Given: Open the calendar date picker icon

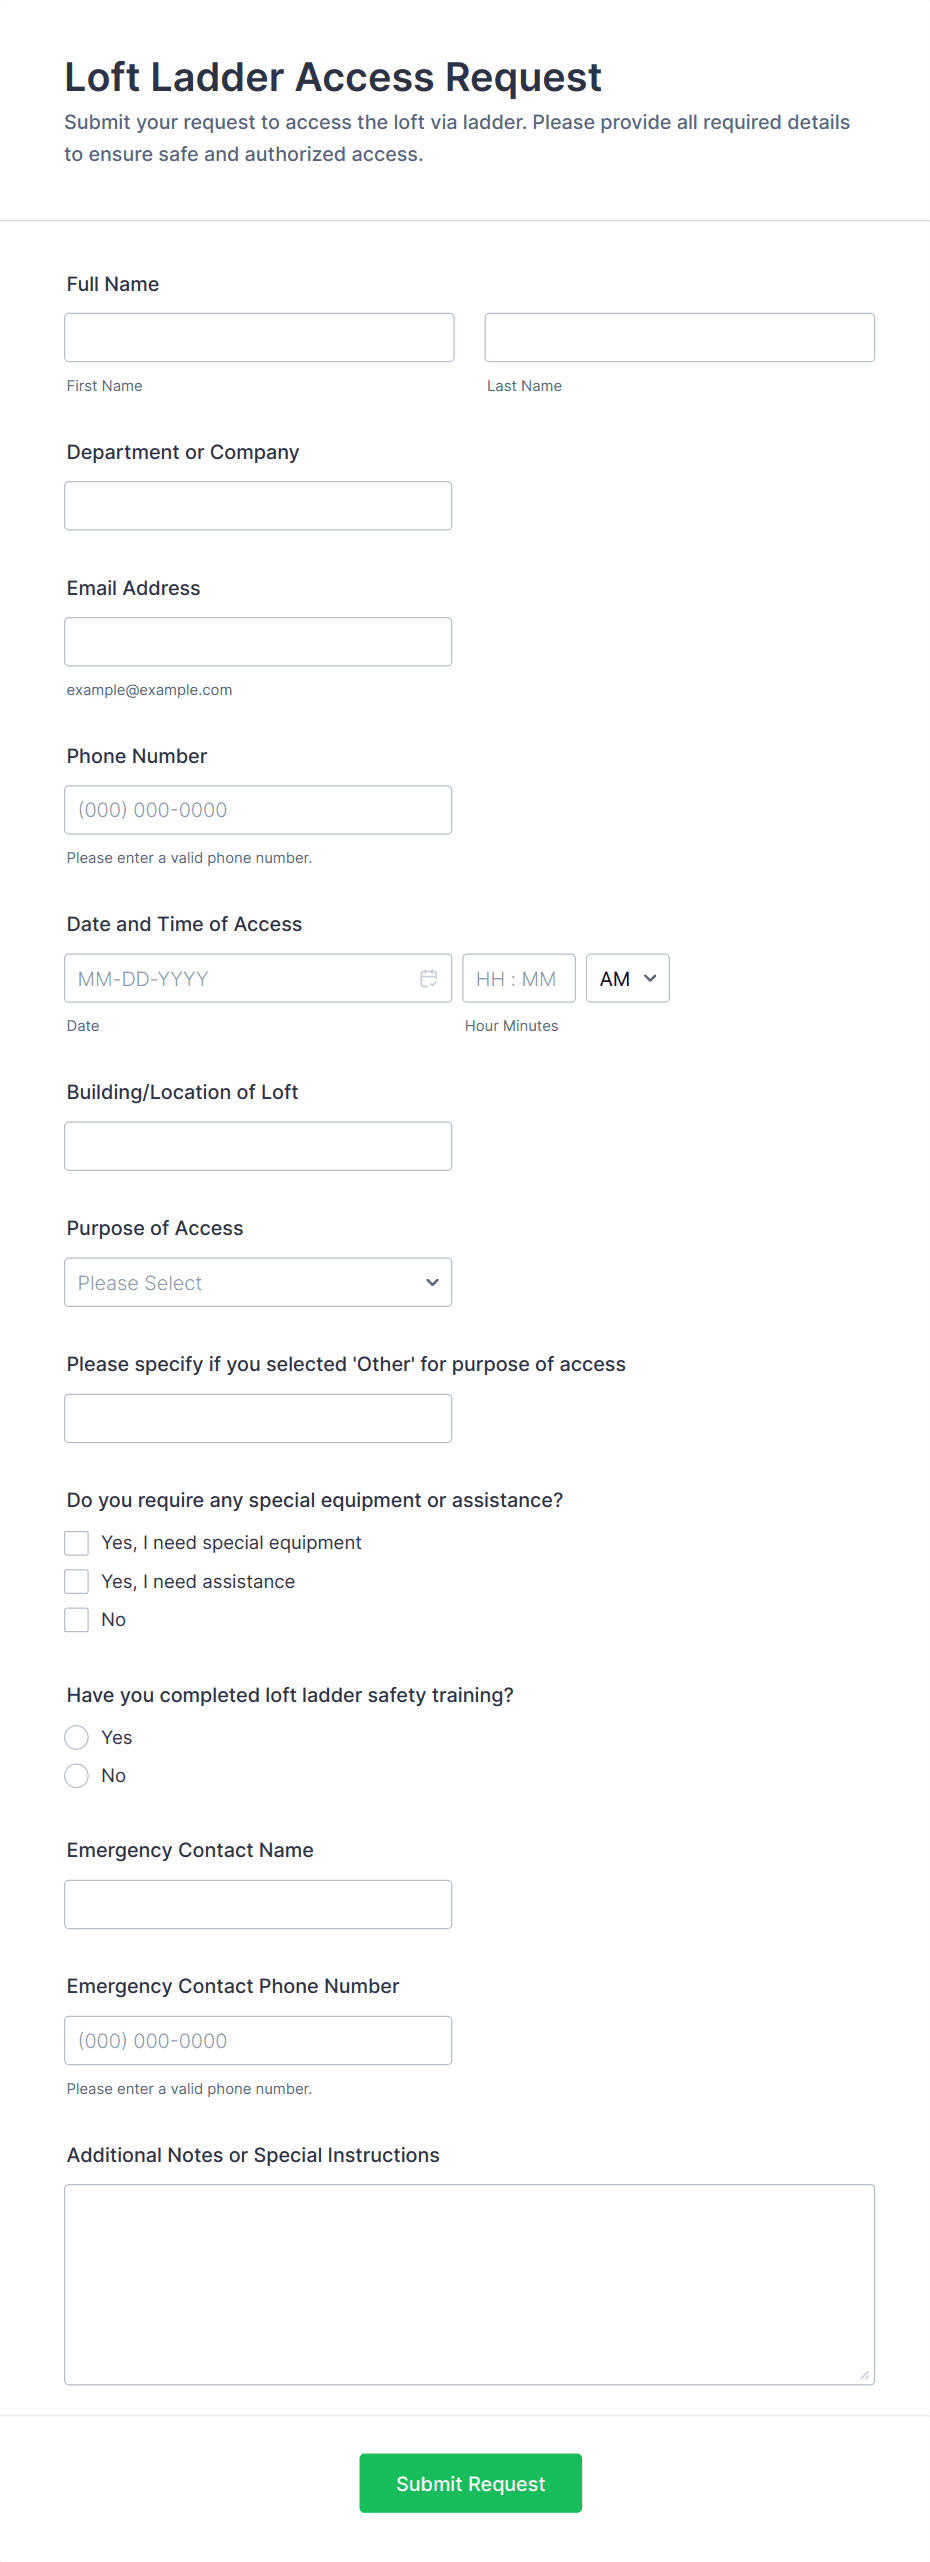Looking at the screenshot, I should pyautogui.click(x=429, y=978).
